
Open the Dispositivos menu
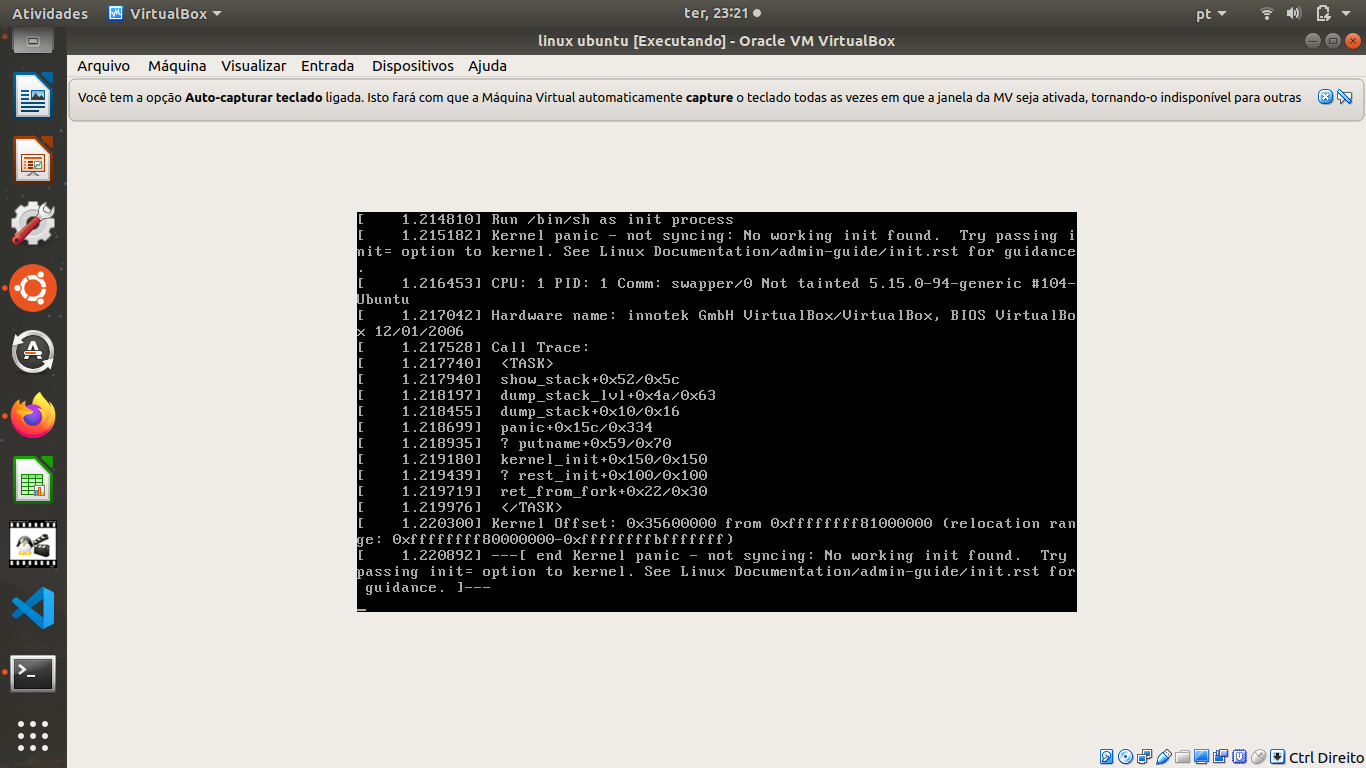412,66
